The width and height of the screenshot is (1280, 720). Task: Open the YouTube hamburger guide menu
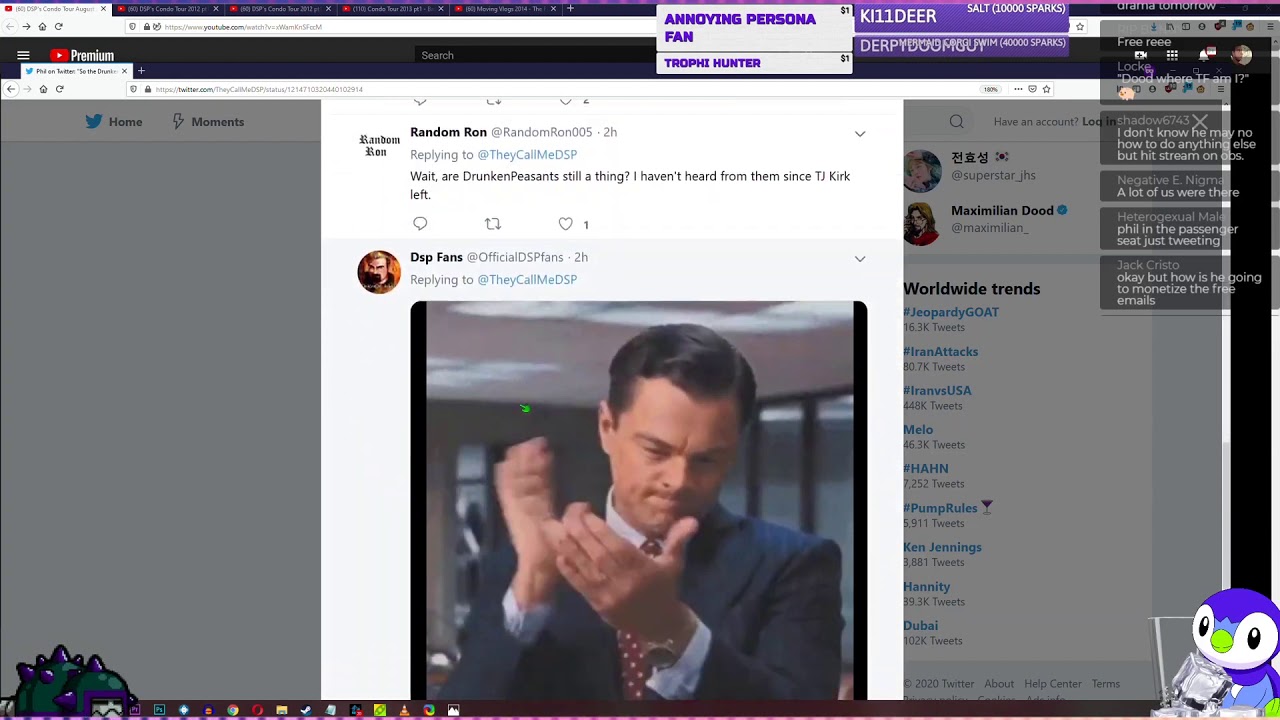(x=23, y=56)
